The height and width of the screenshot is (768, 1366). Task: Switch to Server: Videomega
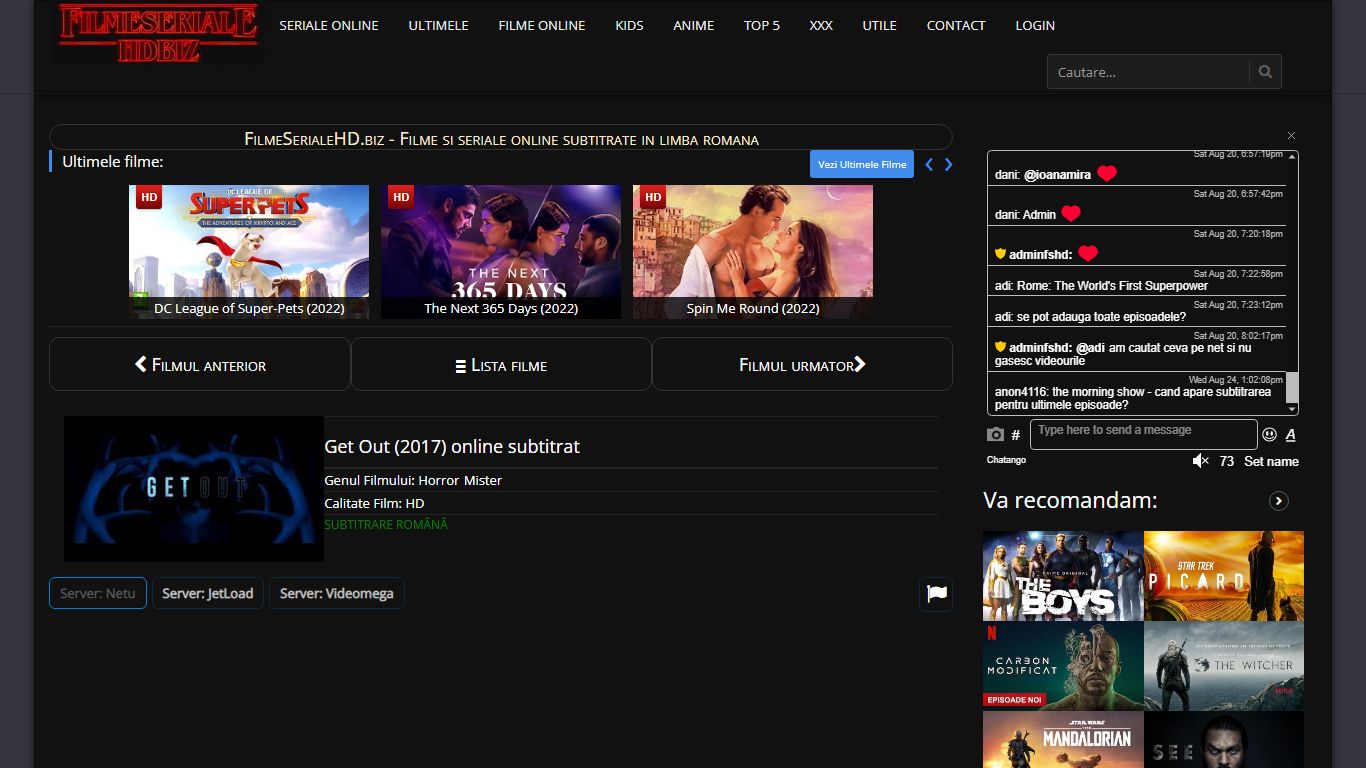click(337, 593)
